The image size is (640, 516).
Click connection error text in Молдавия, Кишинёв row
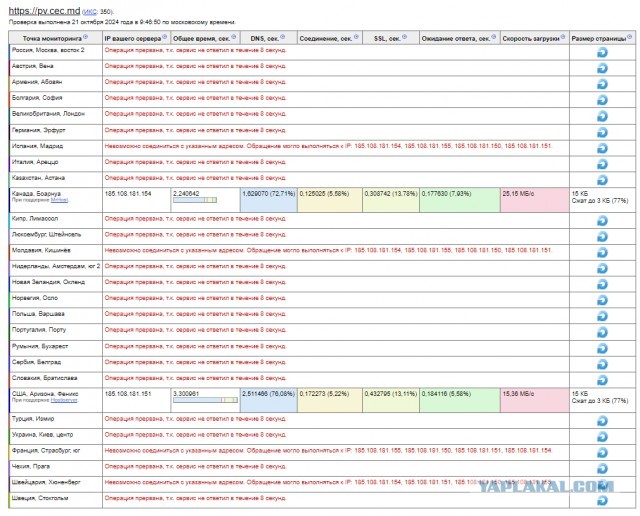coord(328,250)
